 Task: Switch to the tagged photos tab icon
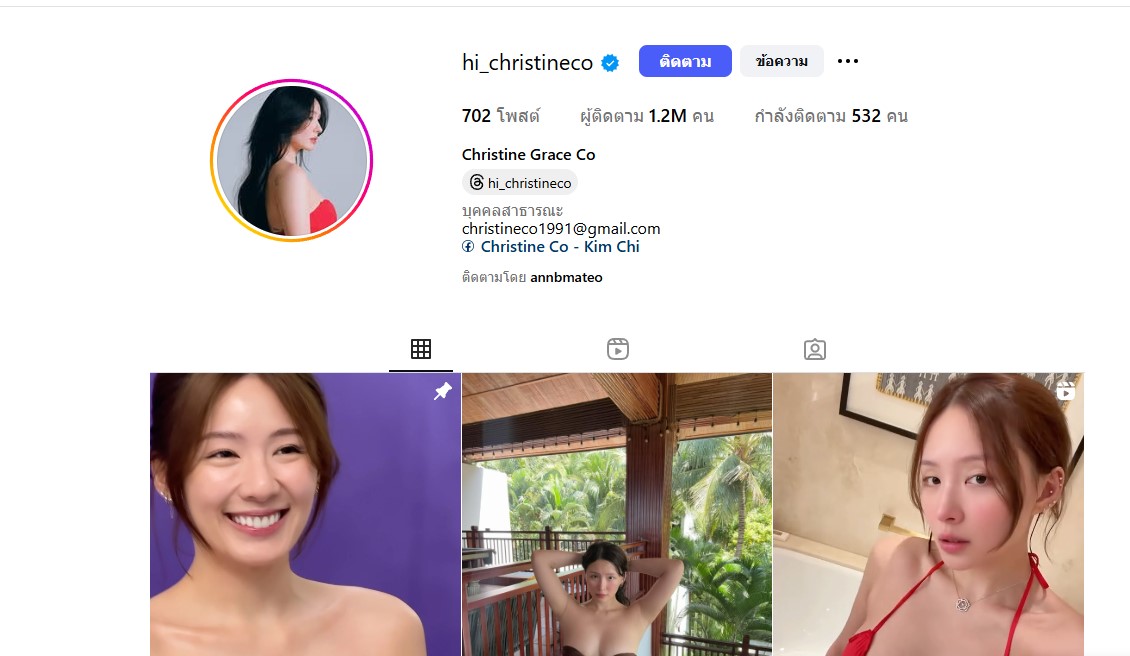click(814, 349)
